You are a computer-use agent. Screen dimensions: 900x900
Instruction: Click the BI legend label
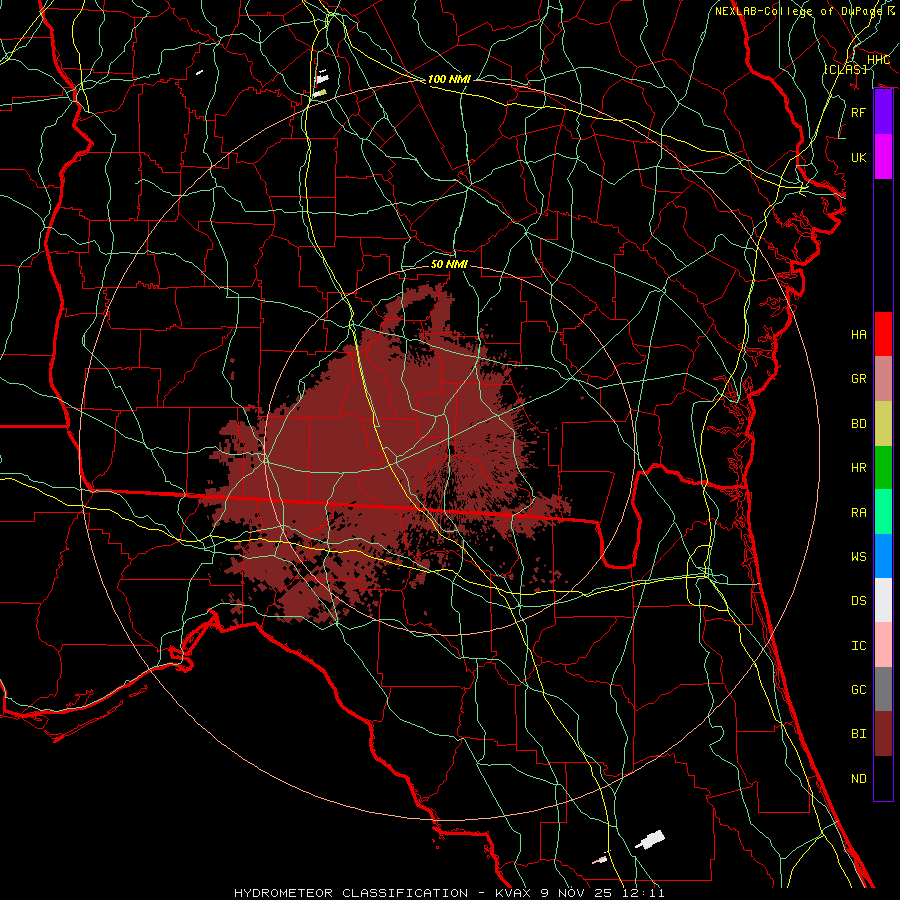coord(859,734)
